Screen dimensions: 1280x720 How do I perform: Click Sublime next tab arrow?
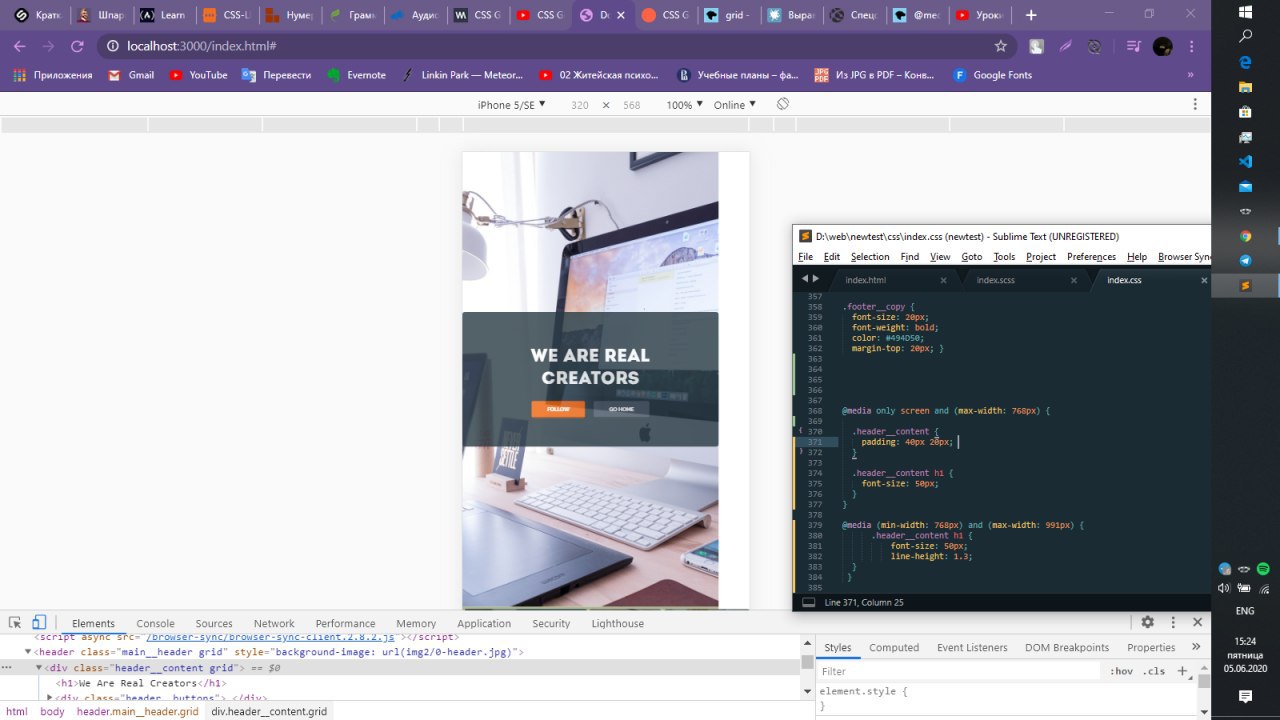(816, 279)
